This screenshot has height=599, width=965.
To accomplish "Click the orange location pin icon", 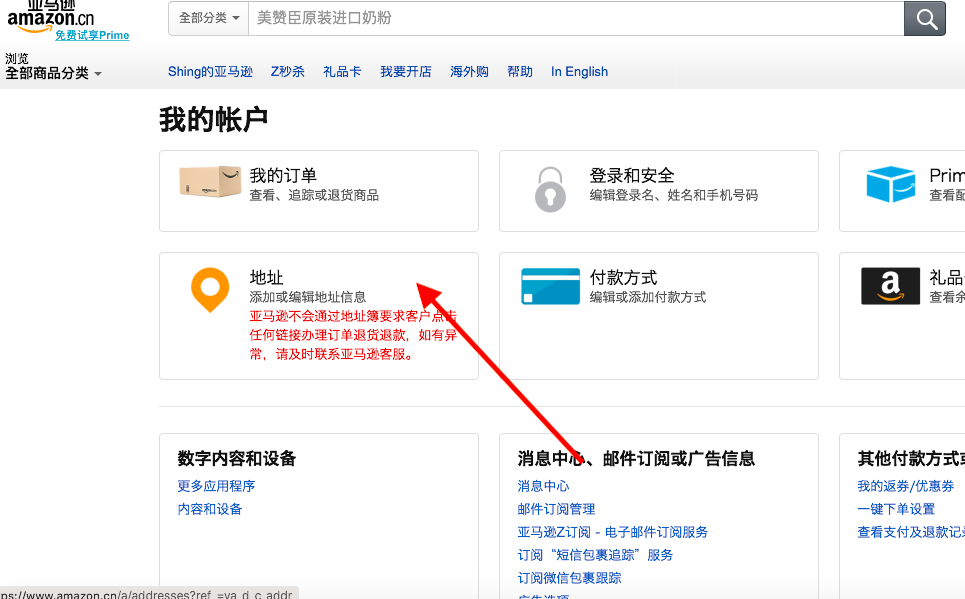I will 210,289.
